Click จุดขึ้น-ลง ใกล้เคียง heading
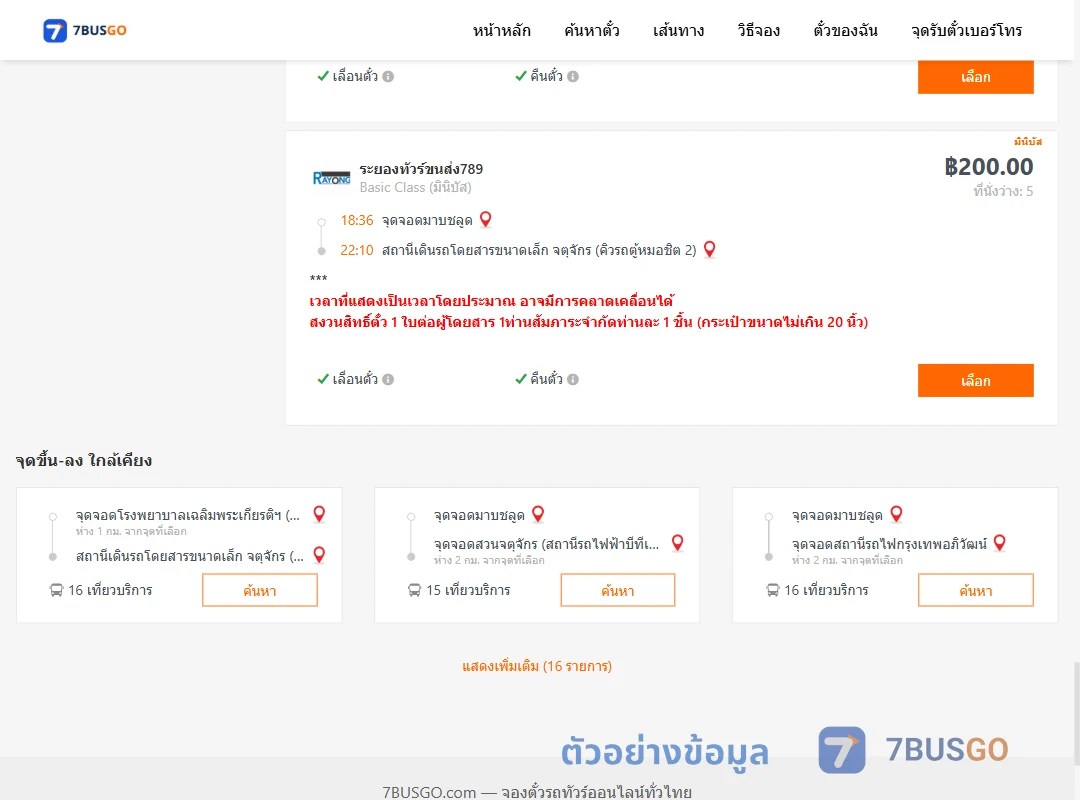This screenshot has height=800, width=1080. coord(84,460)
